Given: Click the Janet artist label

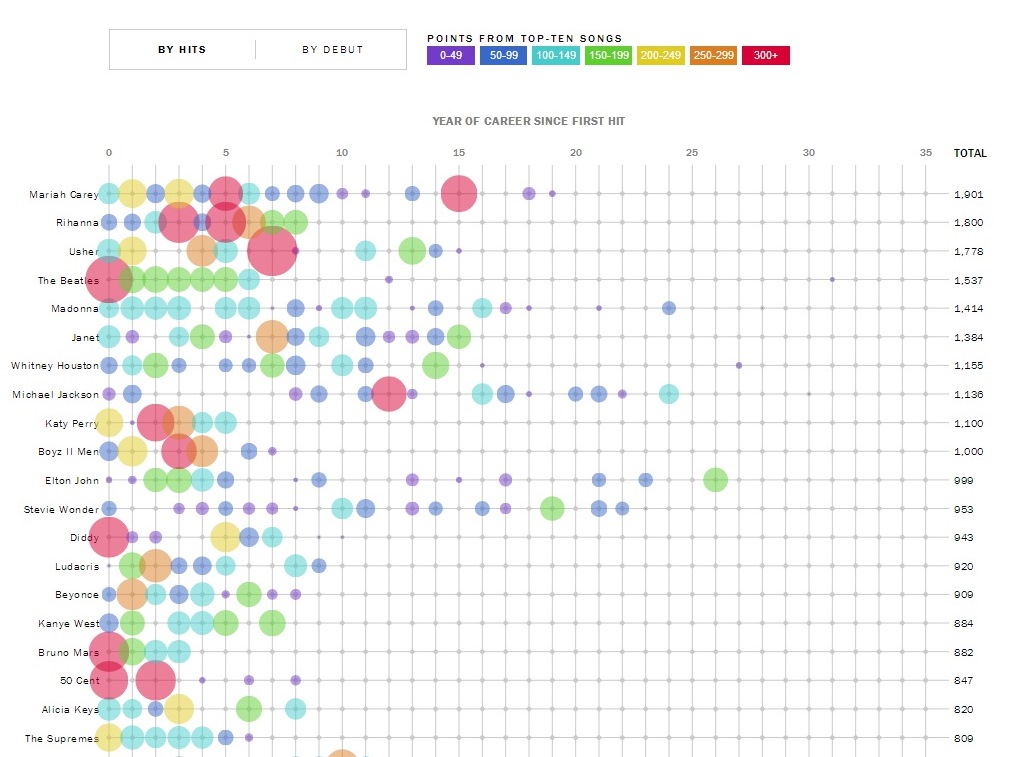Looking at the screenshot, I should tap(85, 337).
